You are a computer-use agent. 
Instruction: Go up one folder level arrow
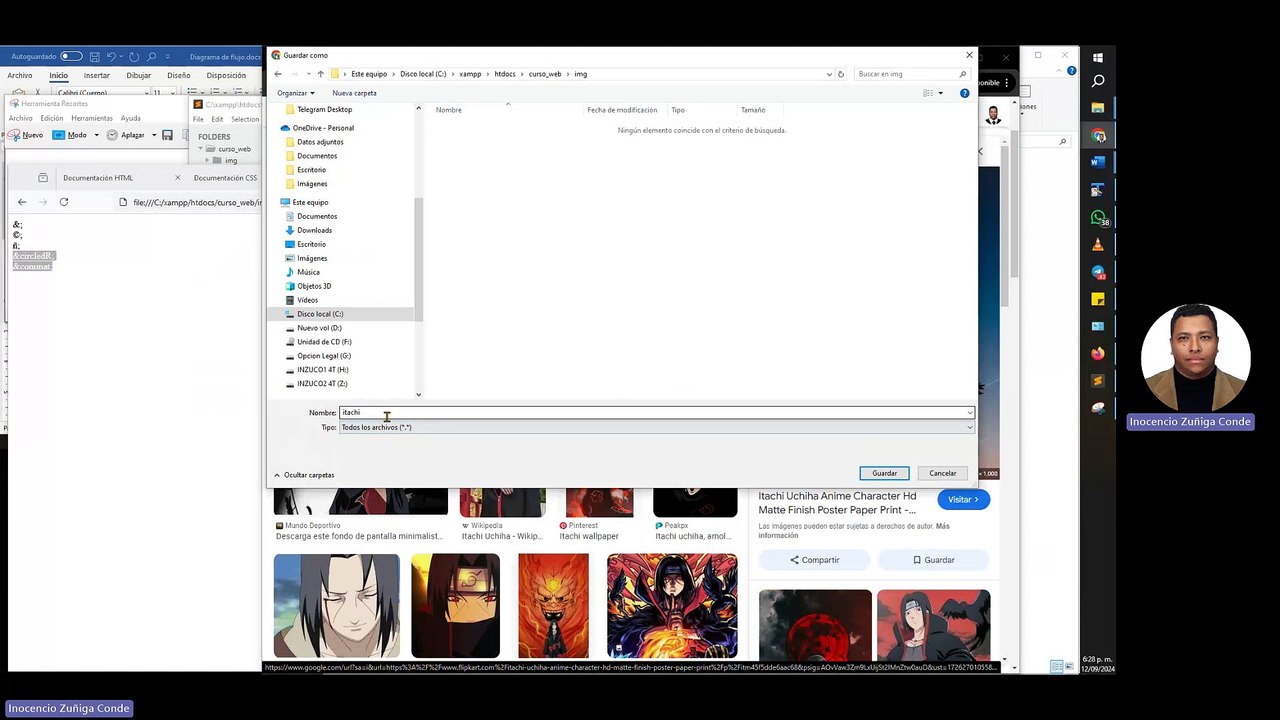point(320,74)
